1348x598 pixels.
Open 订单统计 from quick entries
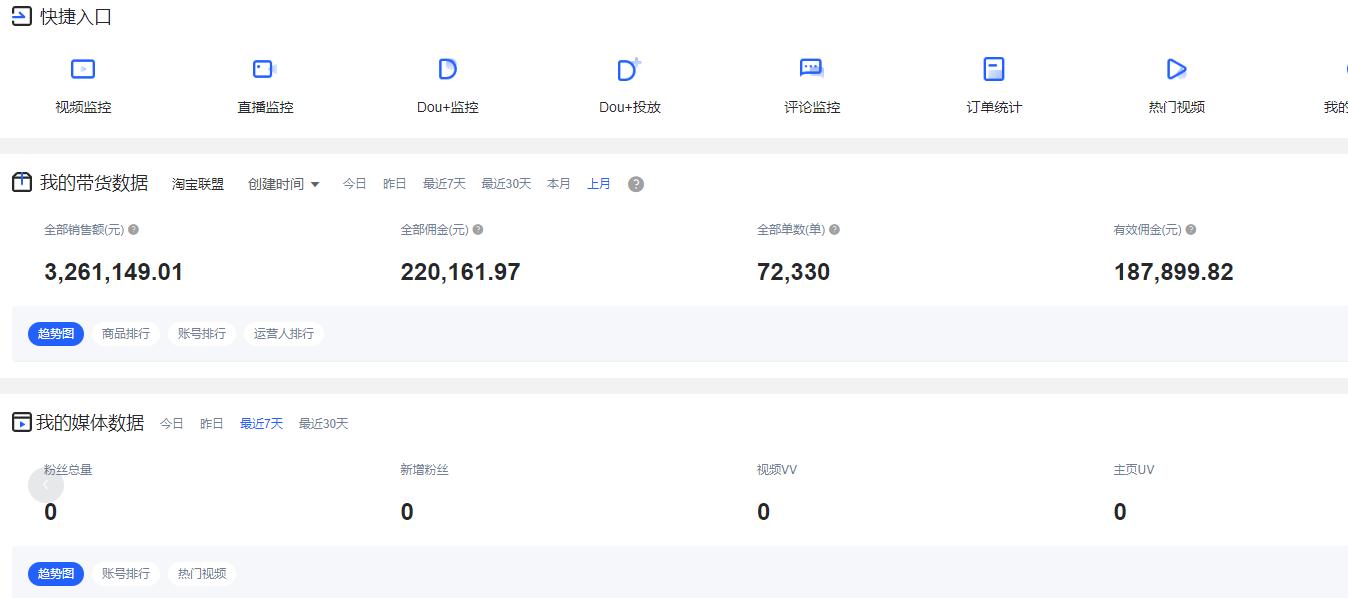pos(993,68)
